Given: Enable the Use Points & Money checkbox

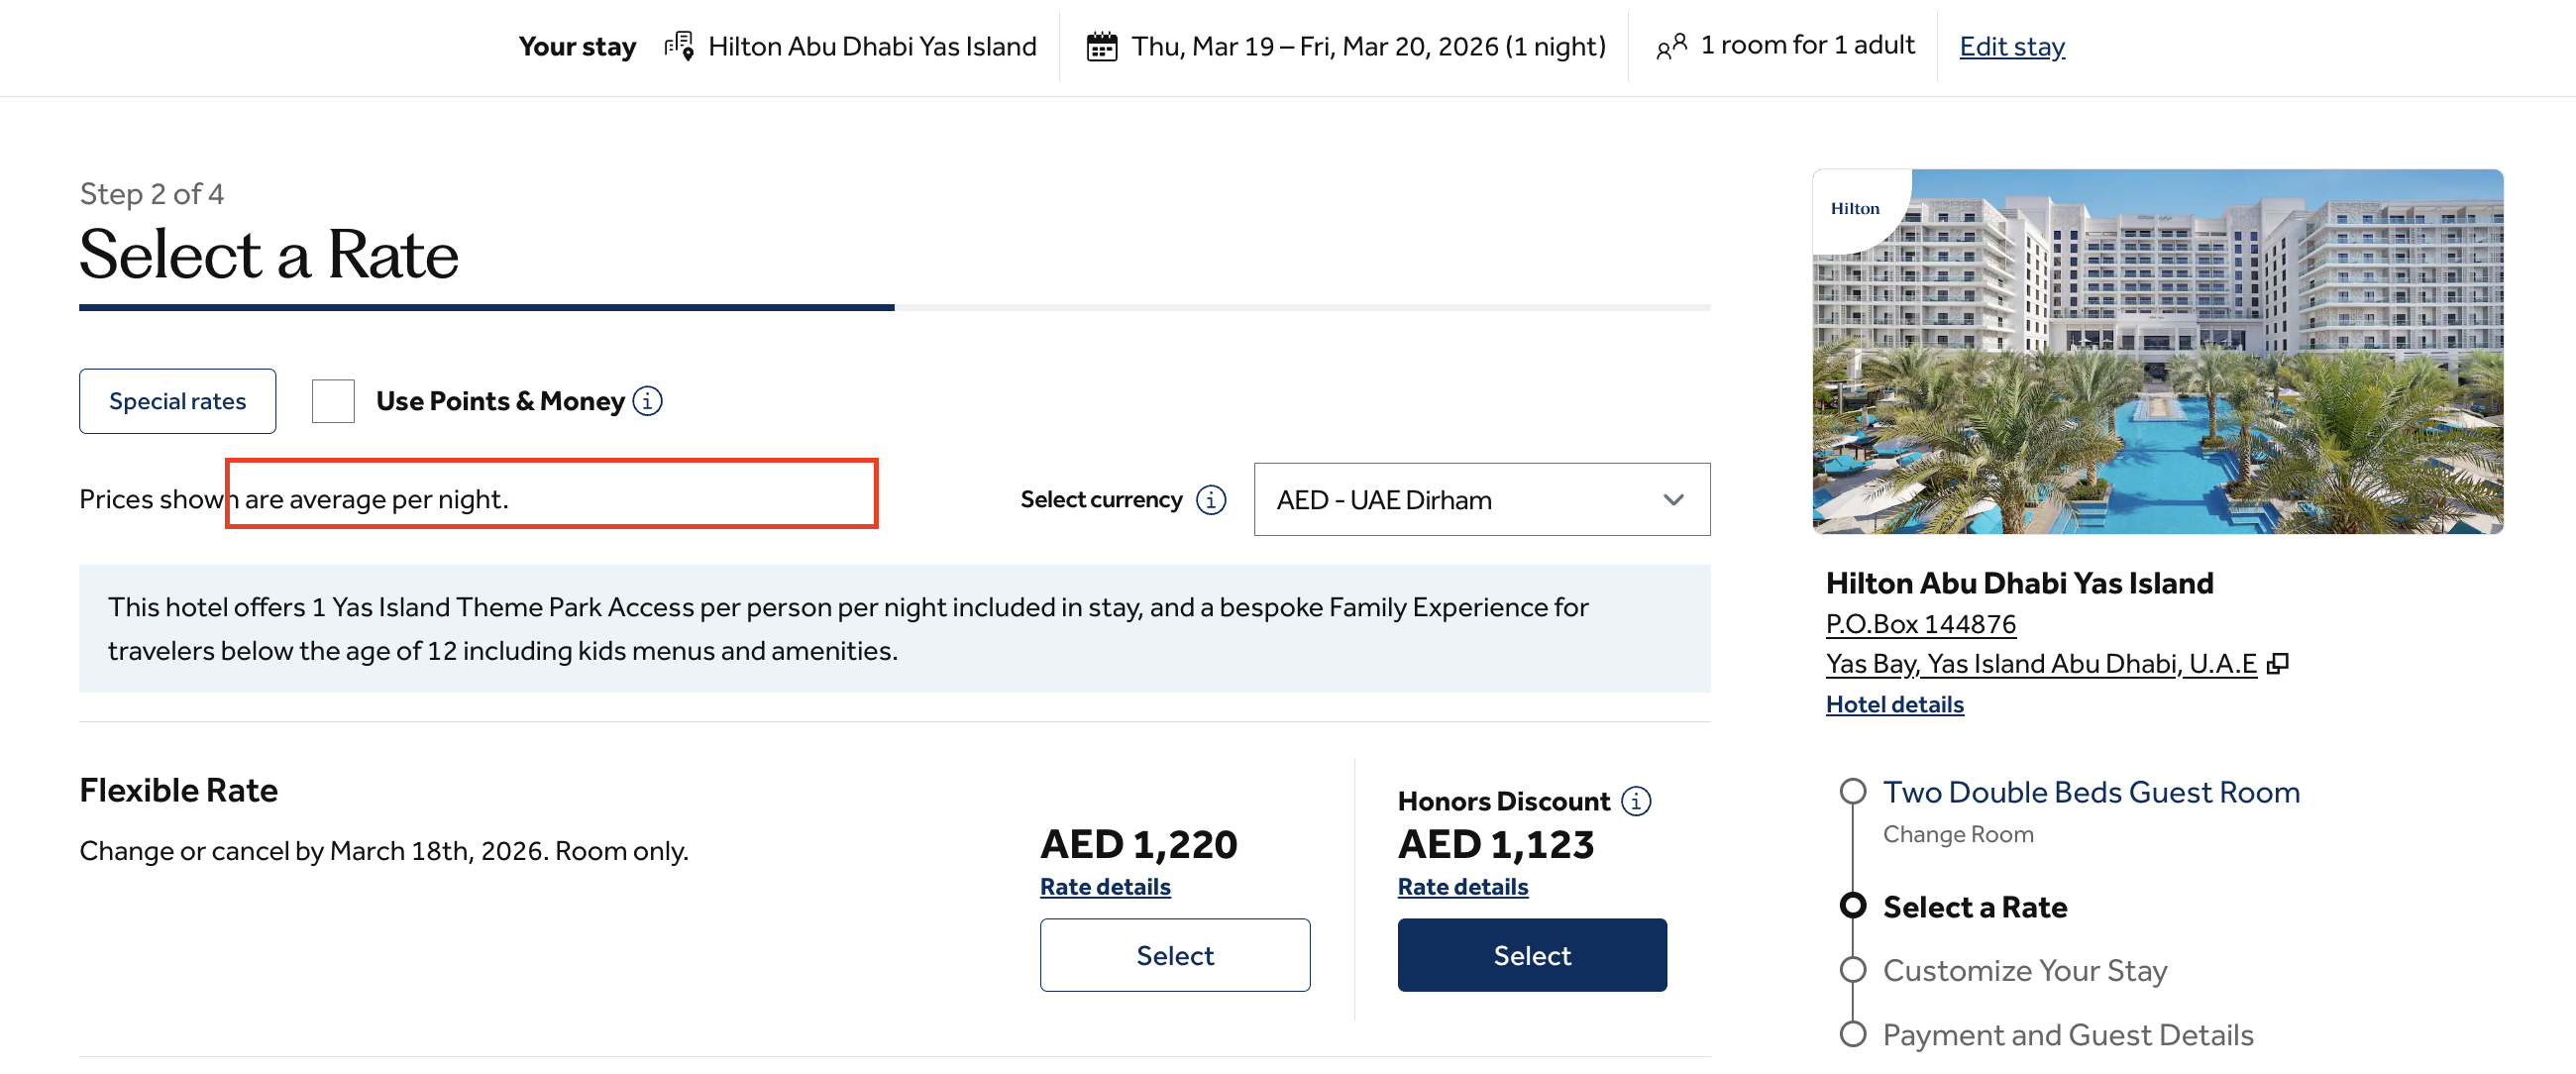Looking at the screenshot, I should pyautogui.click(x=333, y=401).
